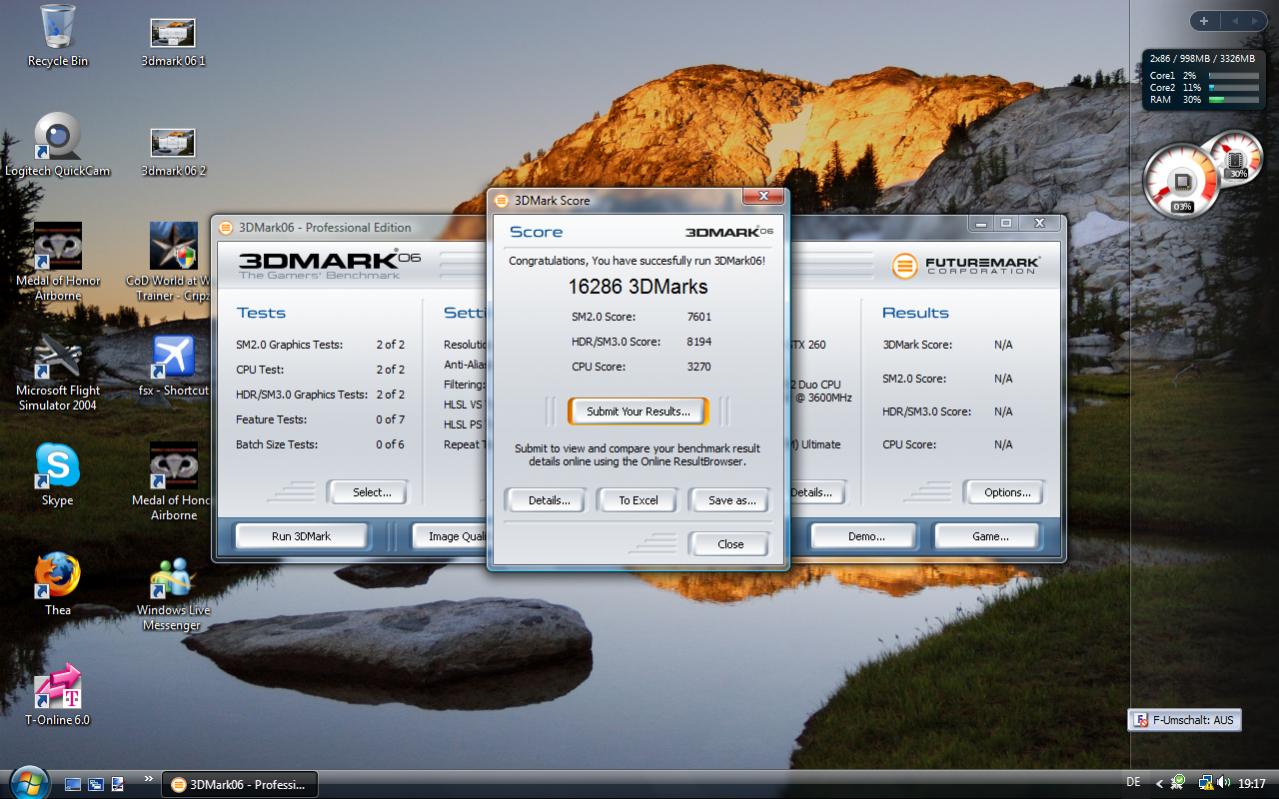1279x799 pixels.
Task: Click SM2.0 Score value 7601
Action: (x=699, y=317)
